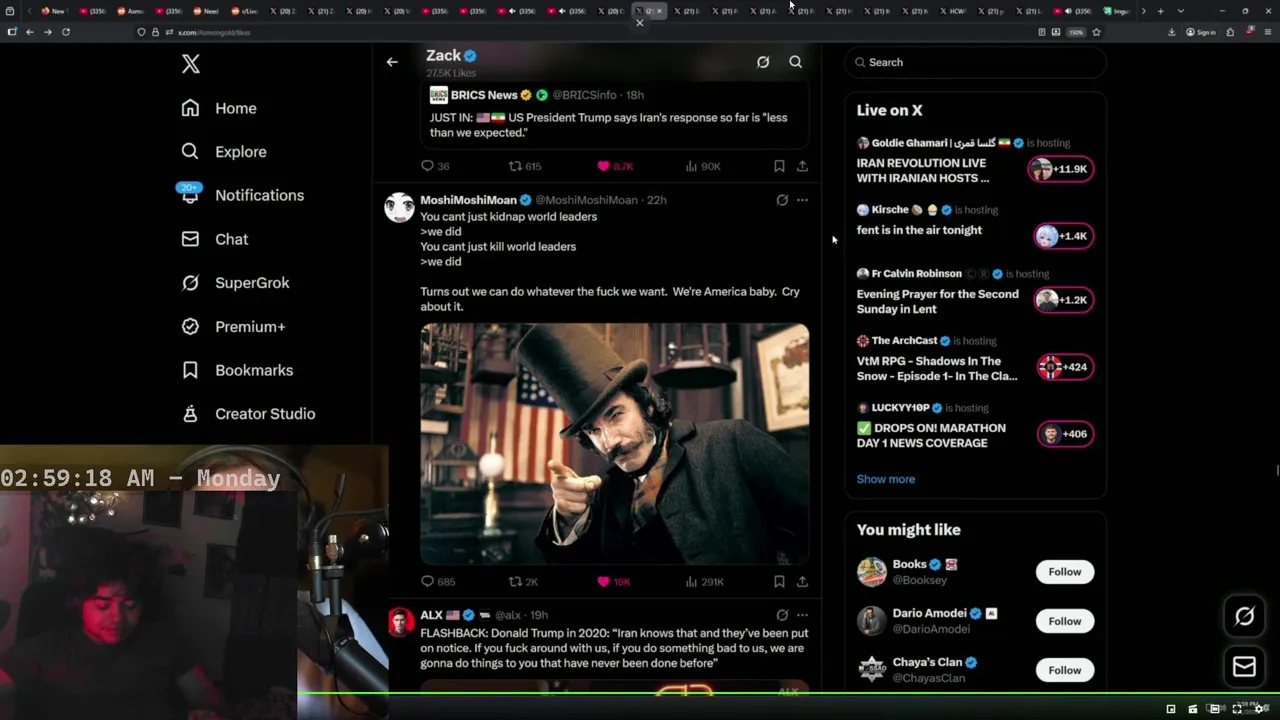
Task: Click Grok explain icon on MoshiMoshiMoan post
Action: (782, 200)
